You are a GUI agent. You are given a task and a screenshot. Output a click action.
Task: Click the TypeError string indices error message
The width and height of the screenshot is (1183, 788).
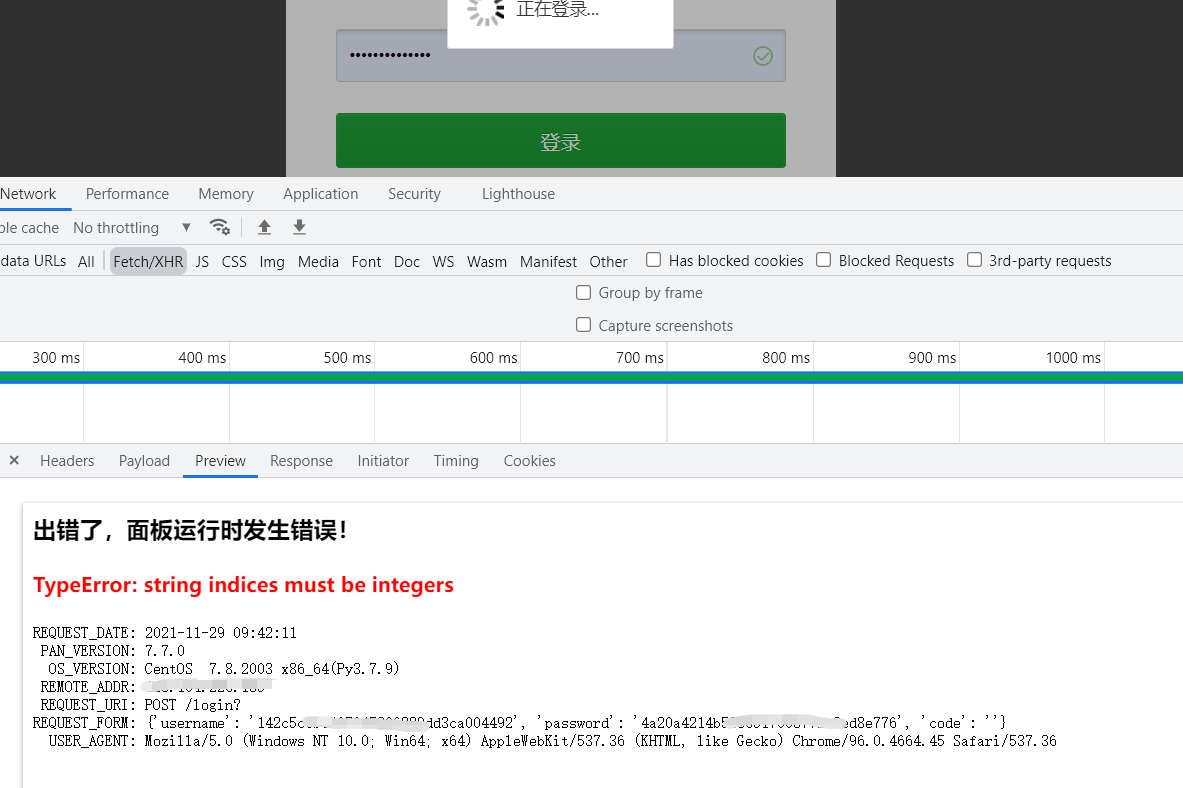coord(243,585)
